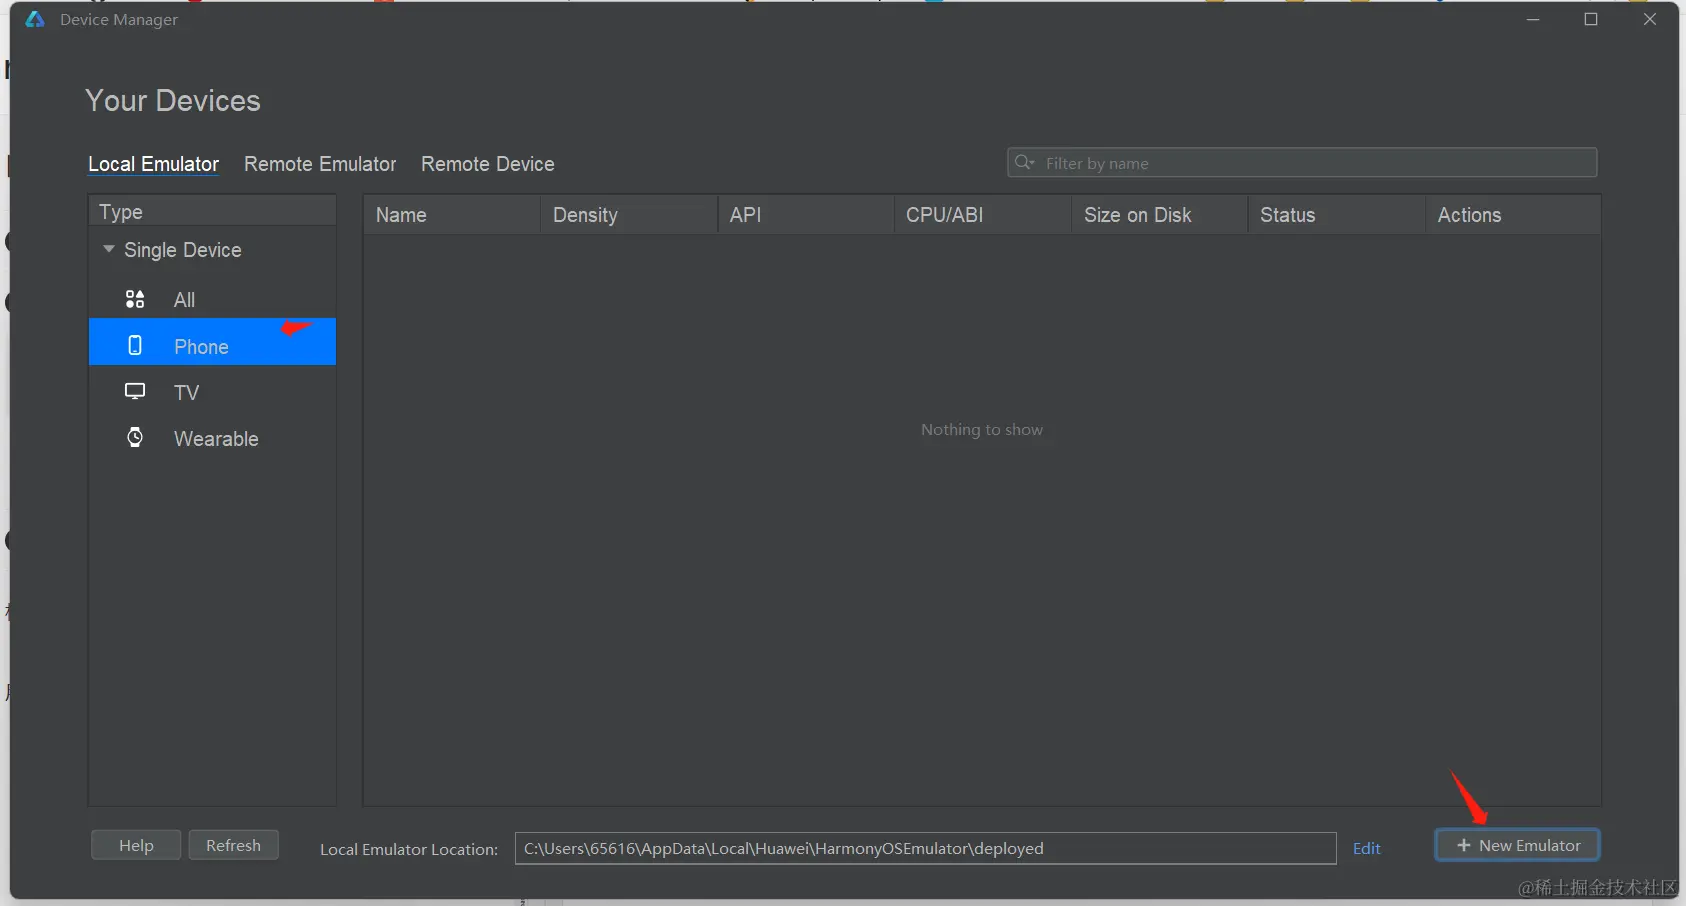
Task: Switch to the Remote Emulator tab
Action: pyautogui.click(x=320, y=164)
